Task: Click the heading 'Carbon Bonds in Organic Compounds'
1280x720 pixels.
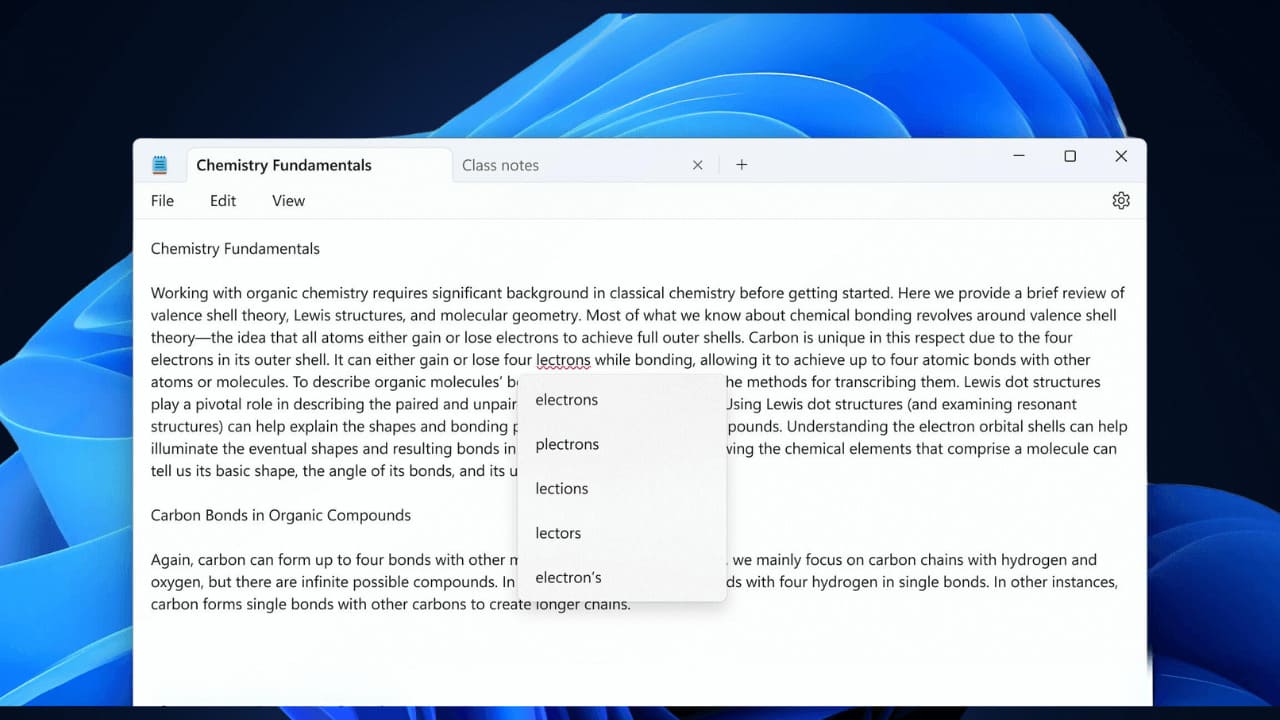Action: (x=280, y=515)
